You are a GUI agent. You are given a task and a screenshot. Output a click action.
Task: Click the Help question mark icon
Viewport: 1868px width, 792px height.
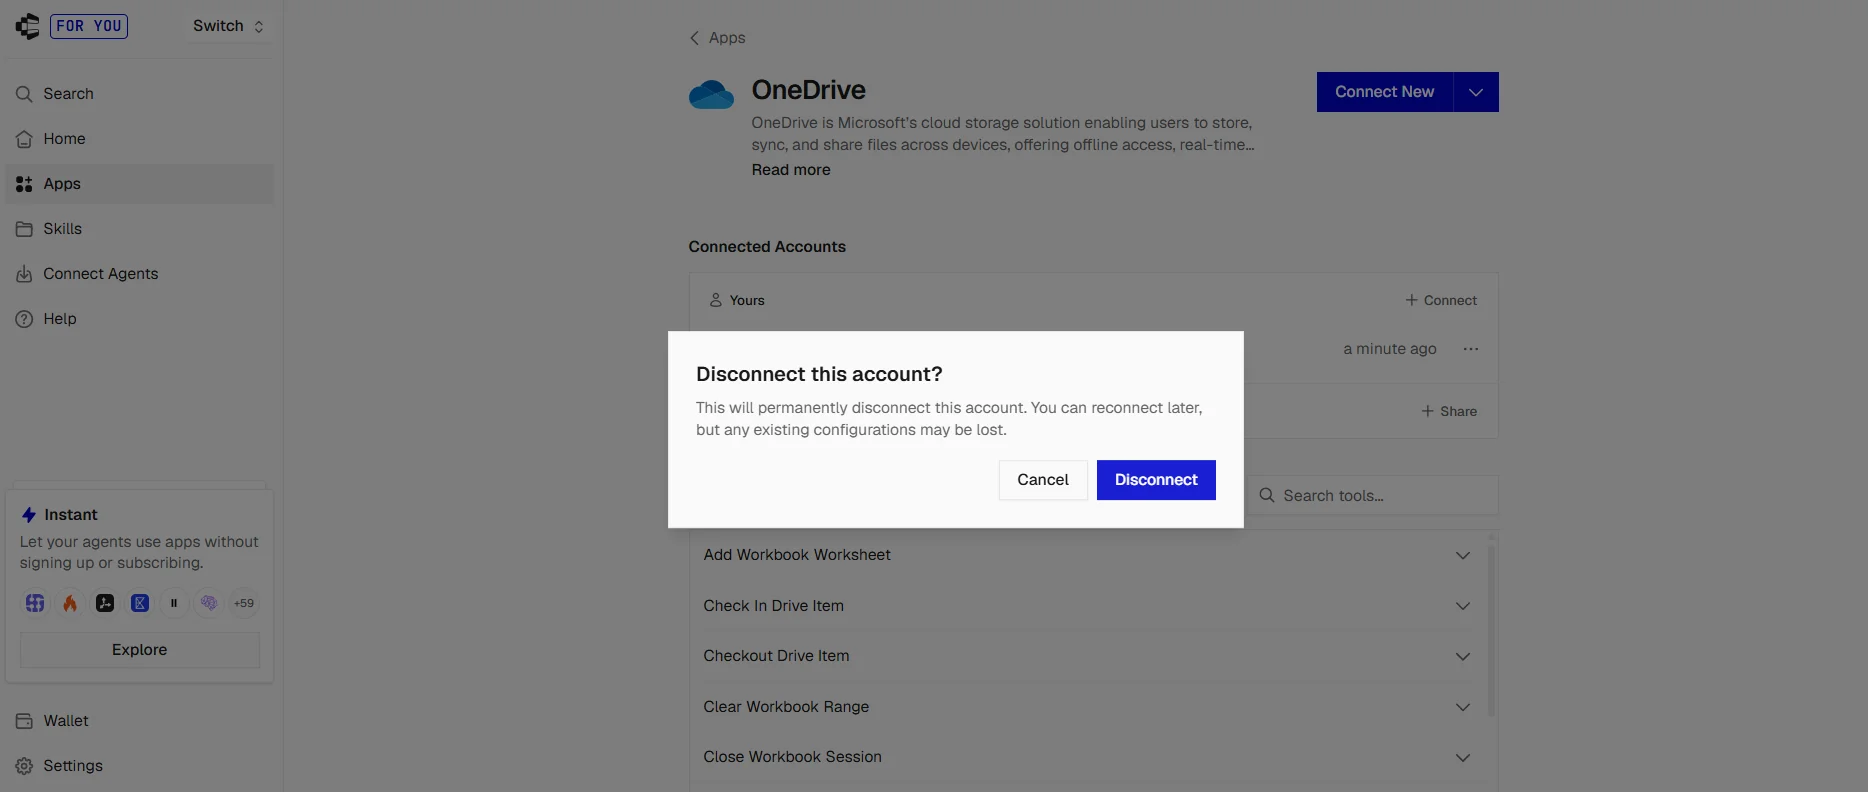point(24,319)
